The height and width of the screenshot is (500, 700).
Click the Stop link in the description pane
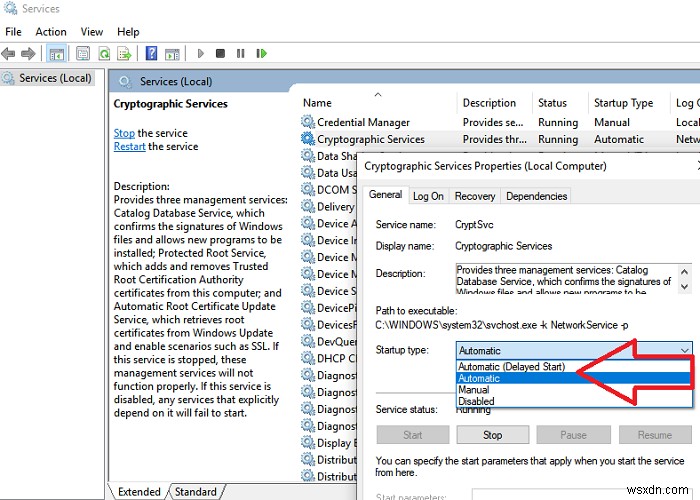[x=124, y=133]
